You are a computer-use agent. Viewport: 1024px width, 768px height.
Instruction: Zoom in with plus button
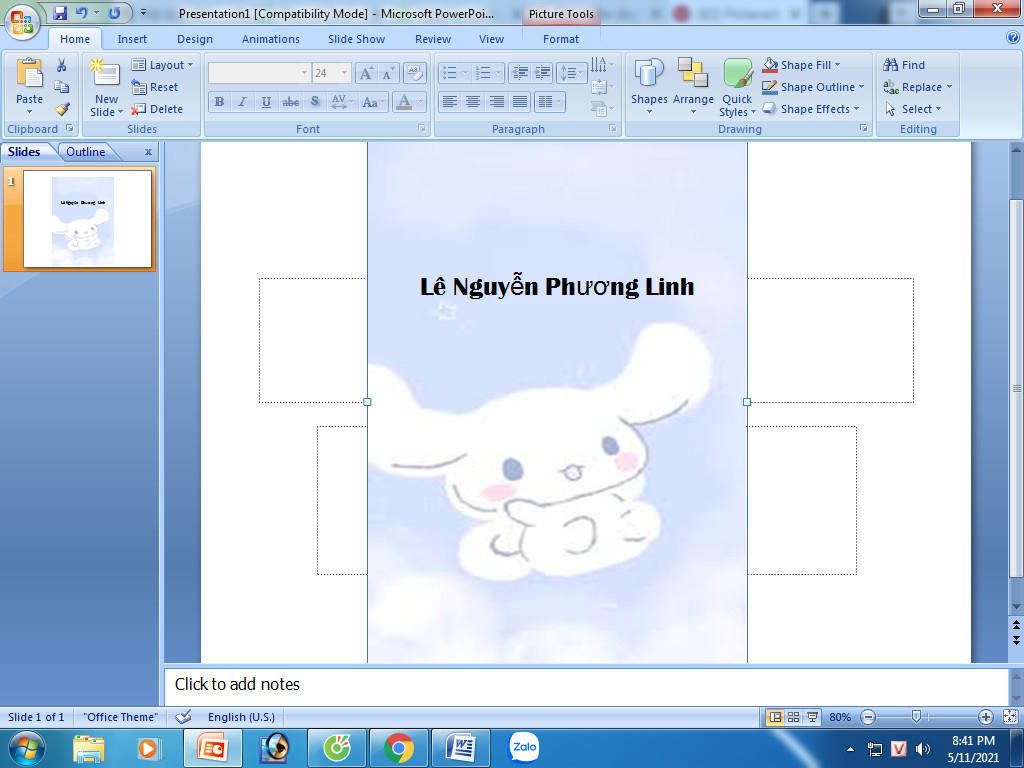(x=985, y=716)
